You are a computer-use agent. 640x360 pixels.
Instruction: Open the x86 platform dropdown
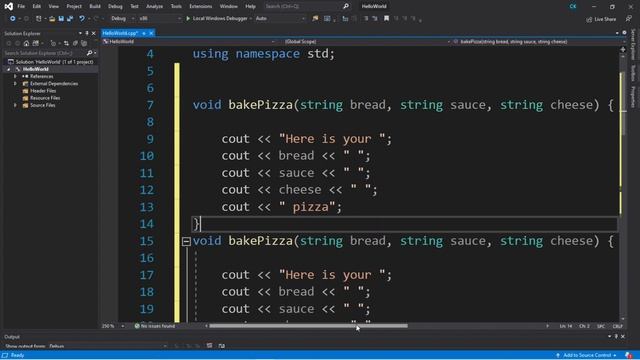click(x=160, y=18)
